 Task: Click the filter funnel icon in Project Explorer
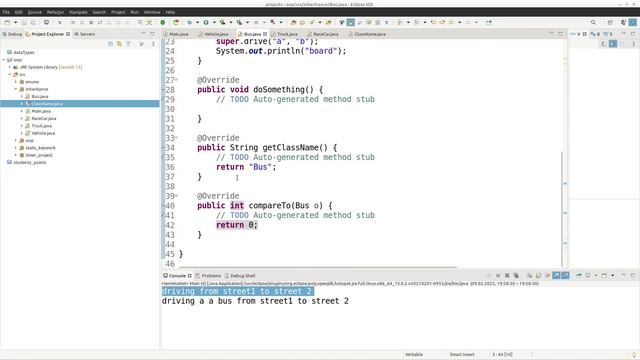pos(128,43)
